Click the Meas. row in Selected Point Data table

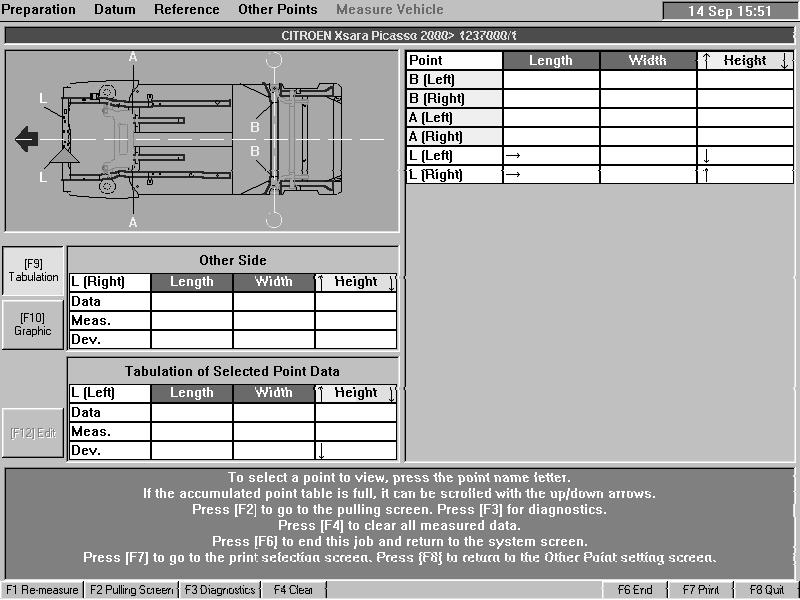pos(233,432)
